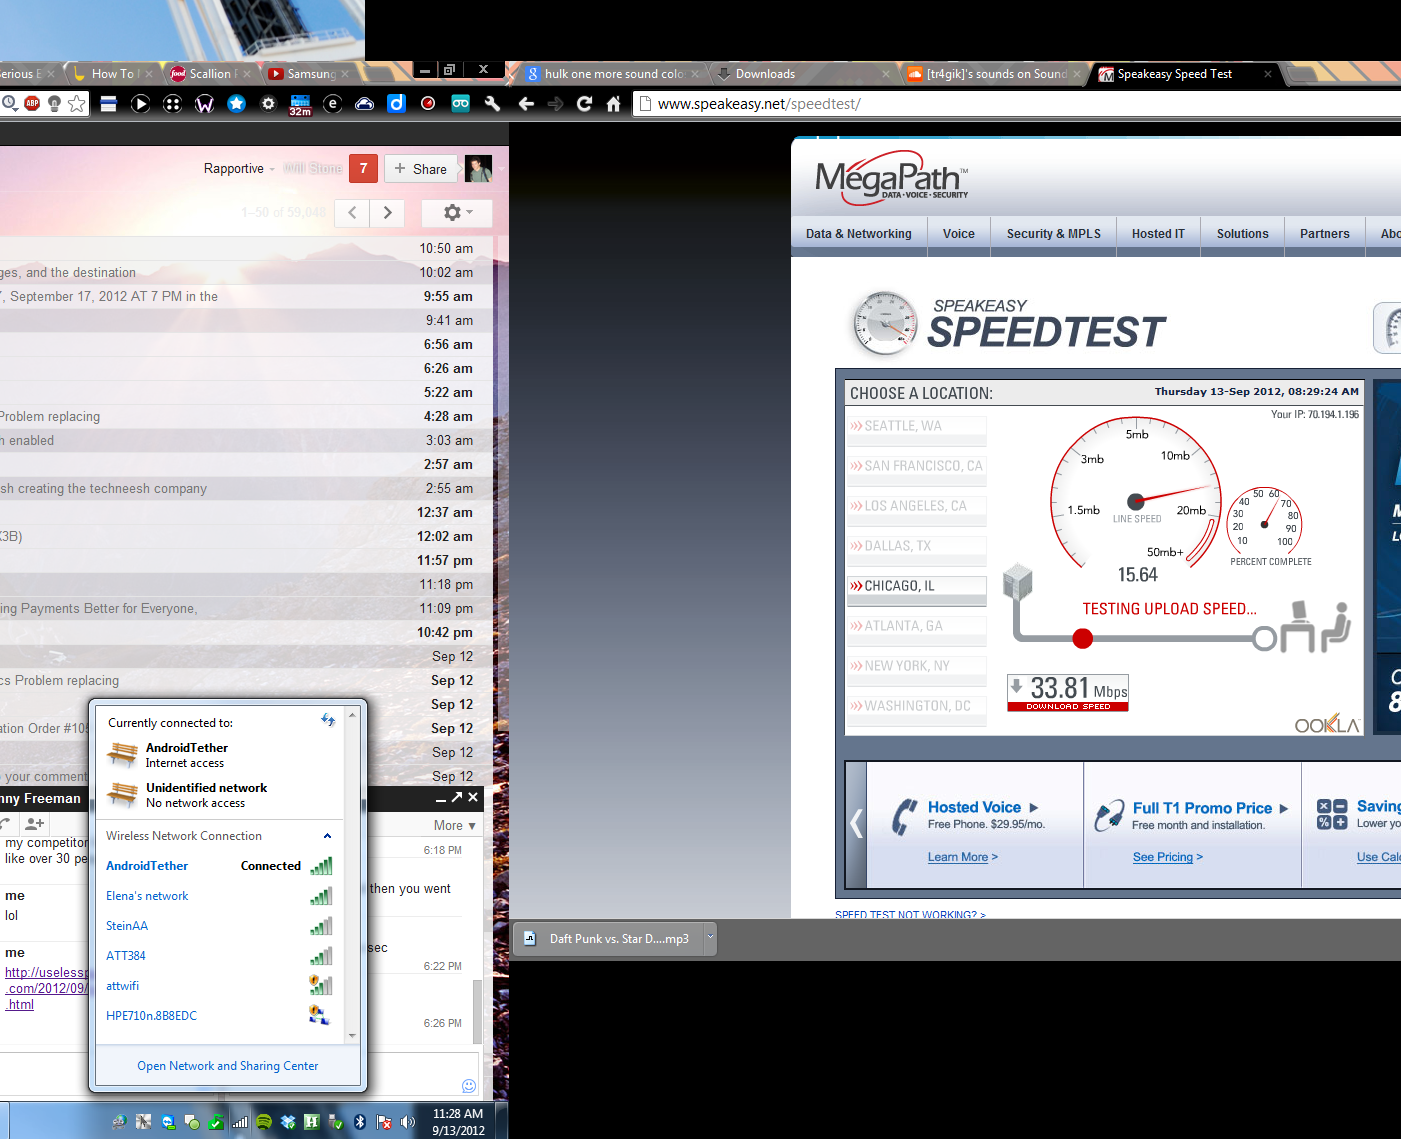Viewport: 1401px width, 1139px height.
Task: Collapse the Wireless Network Connection section
Action: [327, 836]
